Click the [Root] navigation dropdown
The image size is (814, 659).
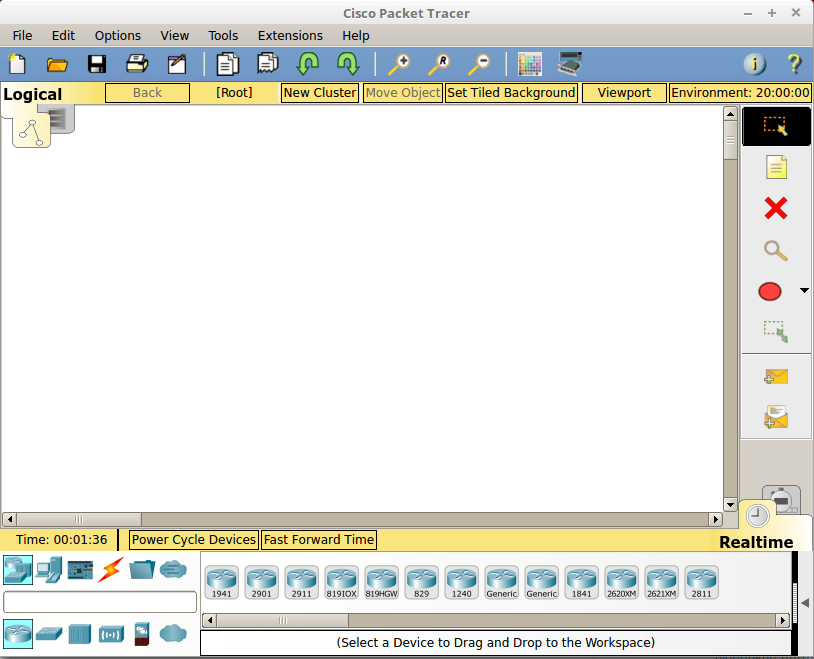(x=233, y=92)
